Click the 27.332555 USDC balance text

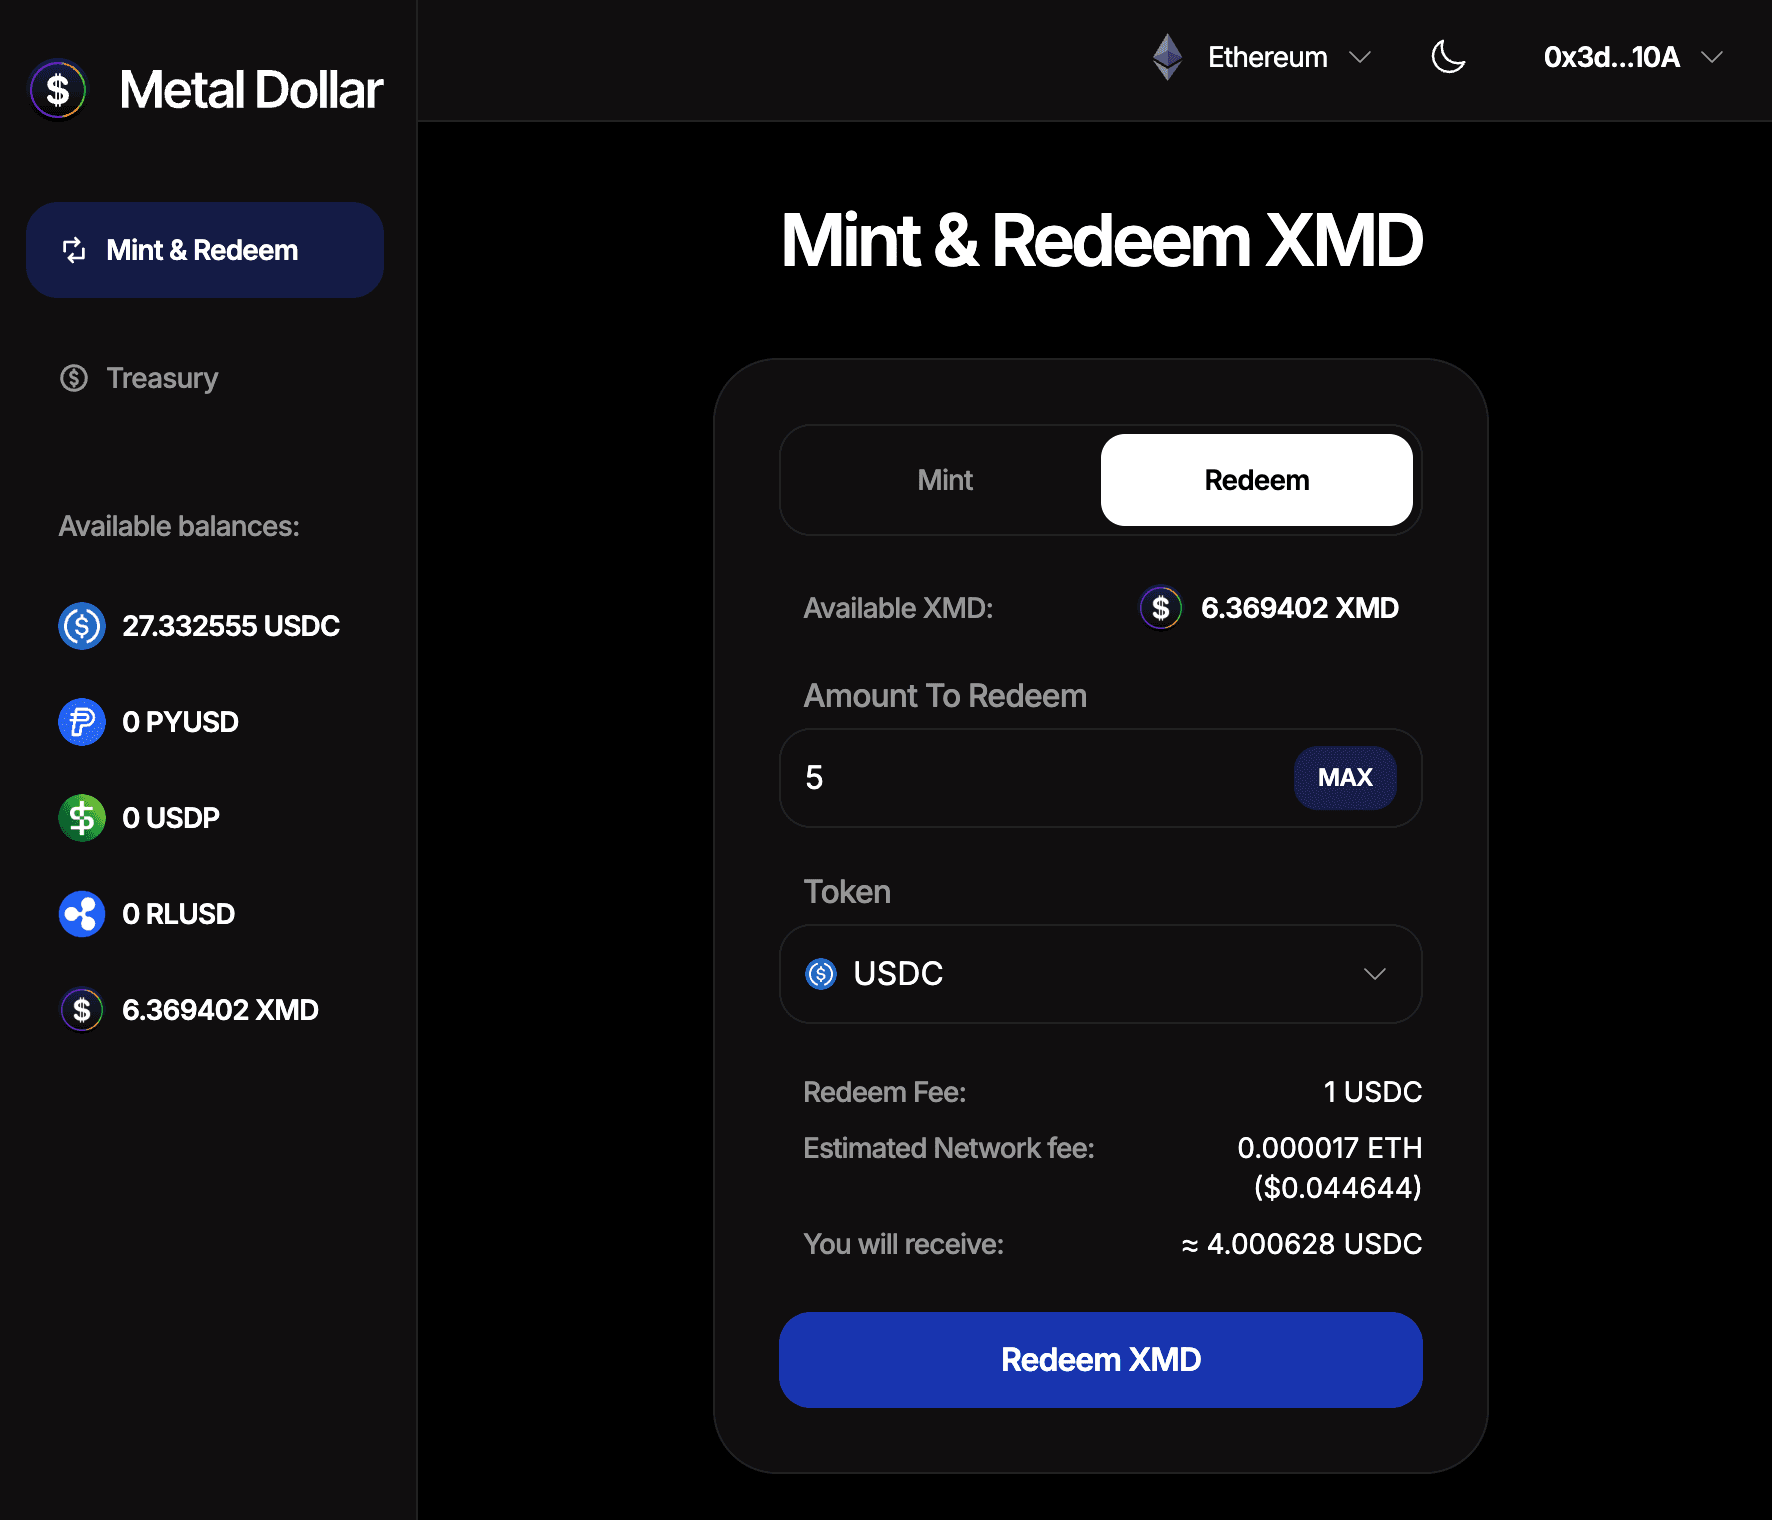(231, 626)
